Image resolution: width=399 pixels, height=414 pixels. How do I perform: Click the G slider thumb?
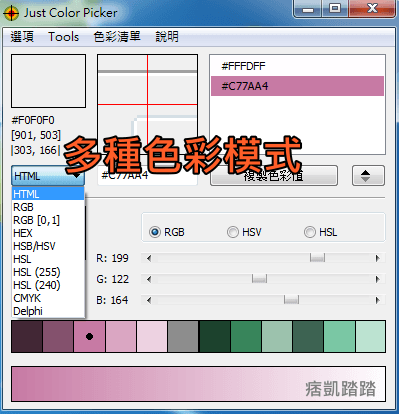pos(259,279)
